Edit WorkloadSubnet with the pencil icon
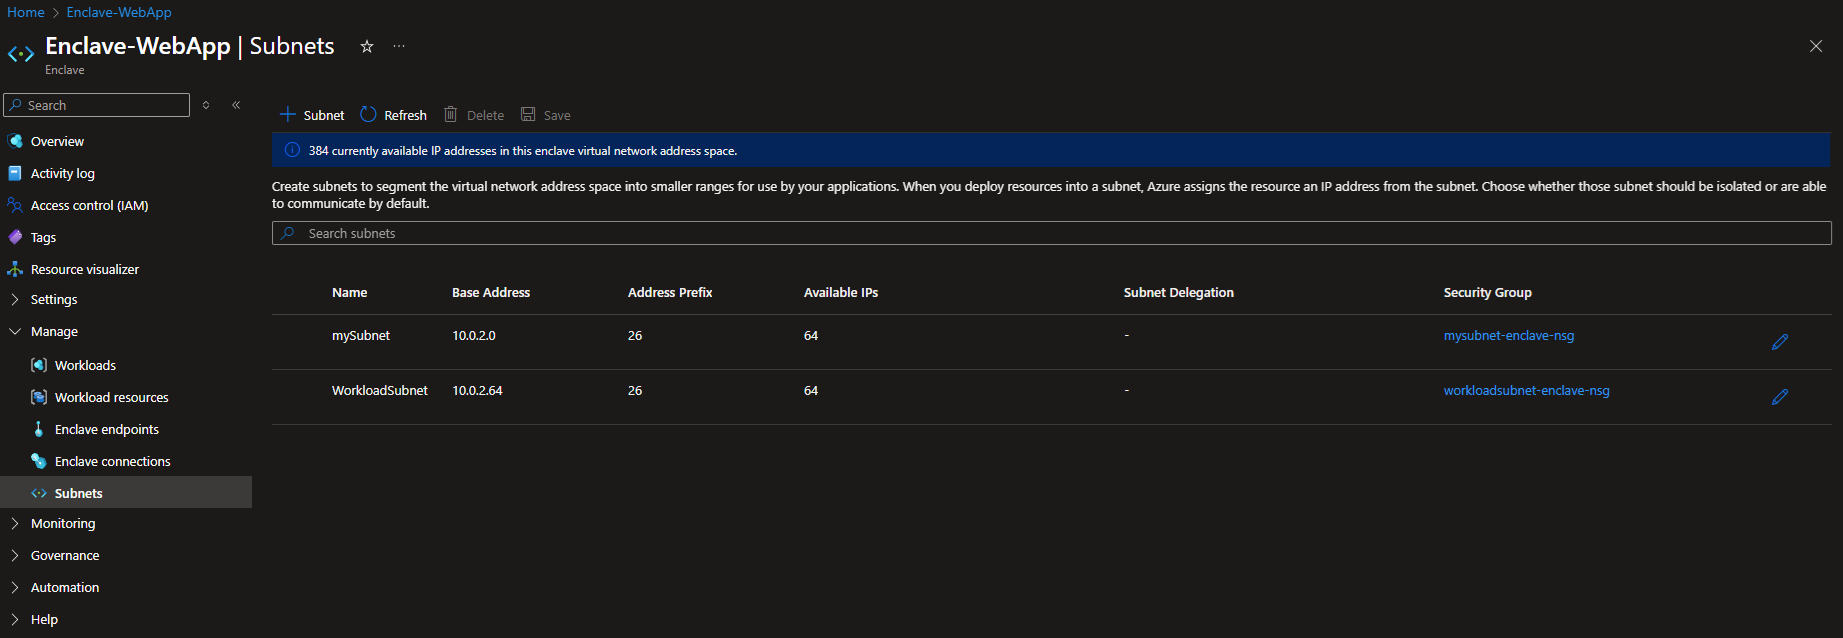This screenshot has height=638, width=1843. pos(1780,397)
